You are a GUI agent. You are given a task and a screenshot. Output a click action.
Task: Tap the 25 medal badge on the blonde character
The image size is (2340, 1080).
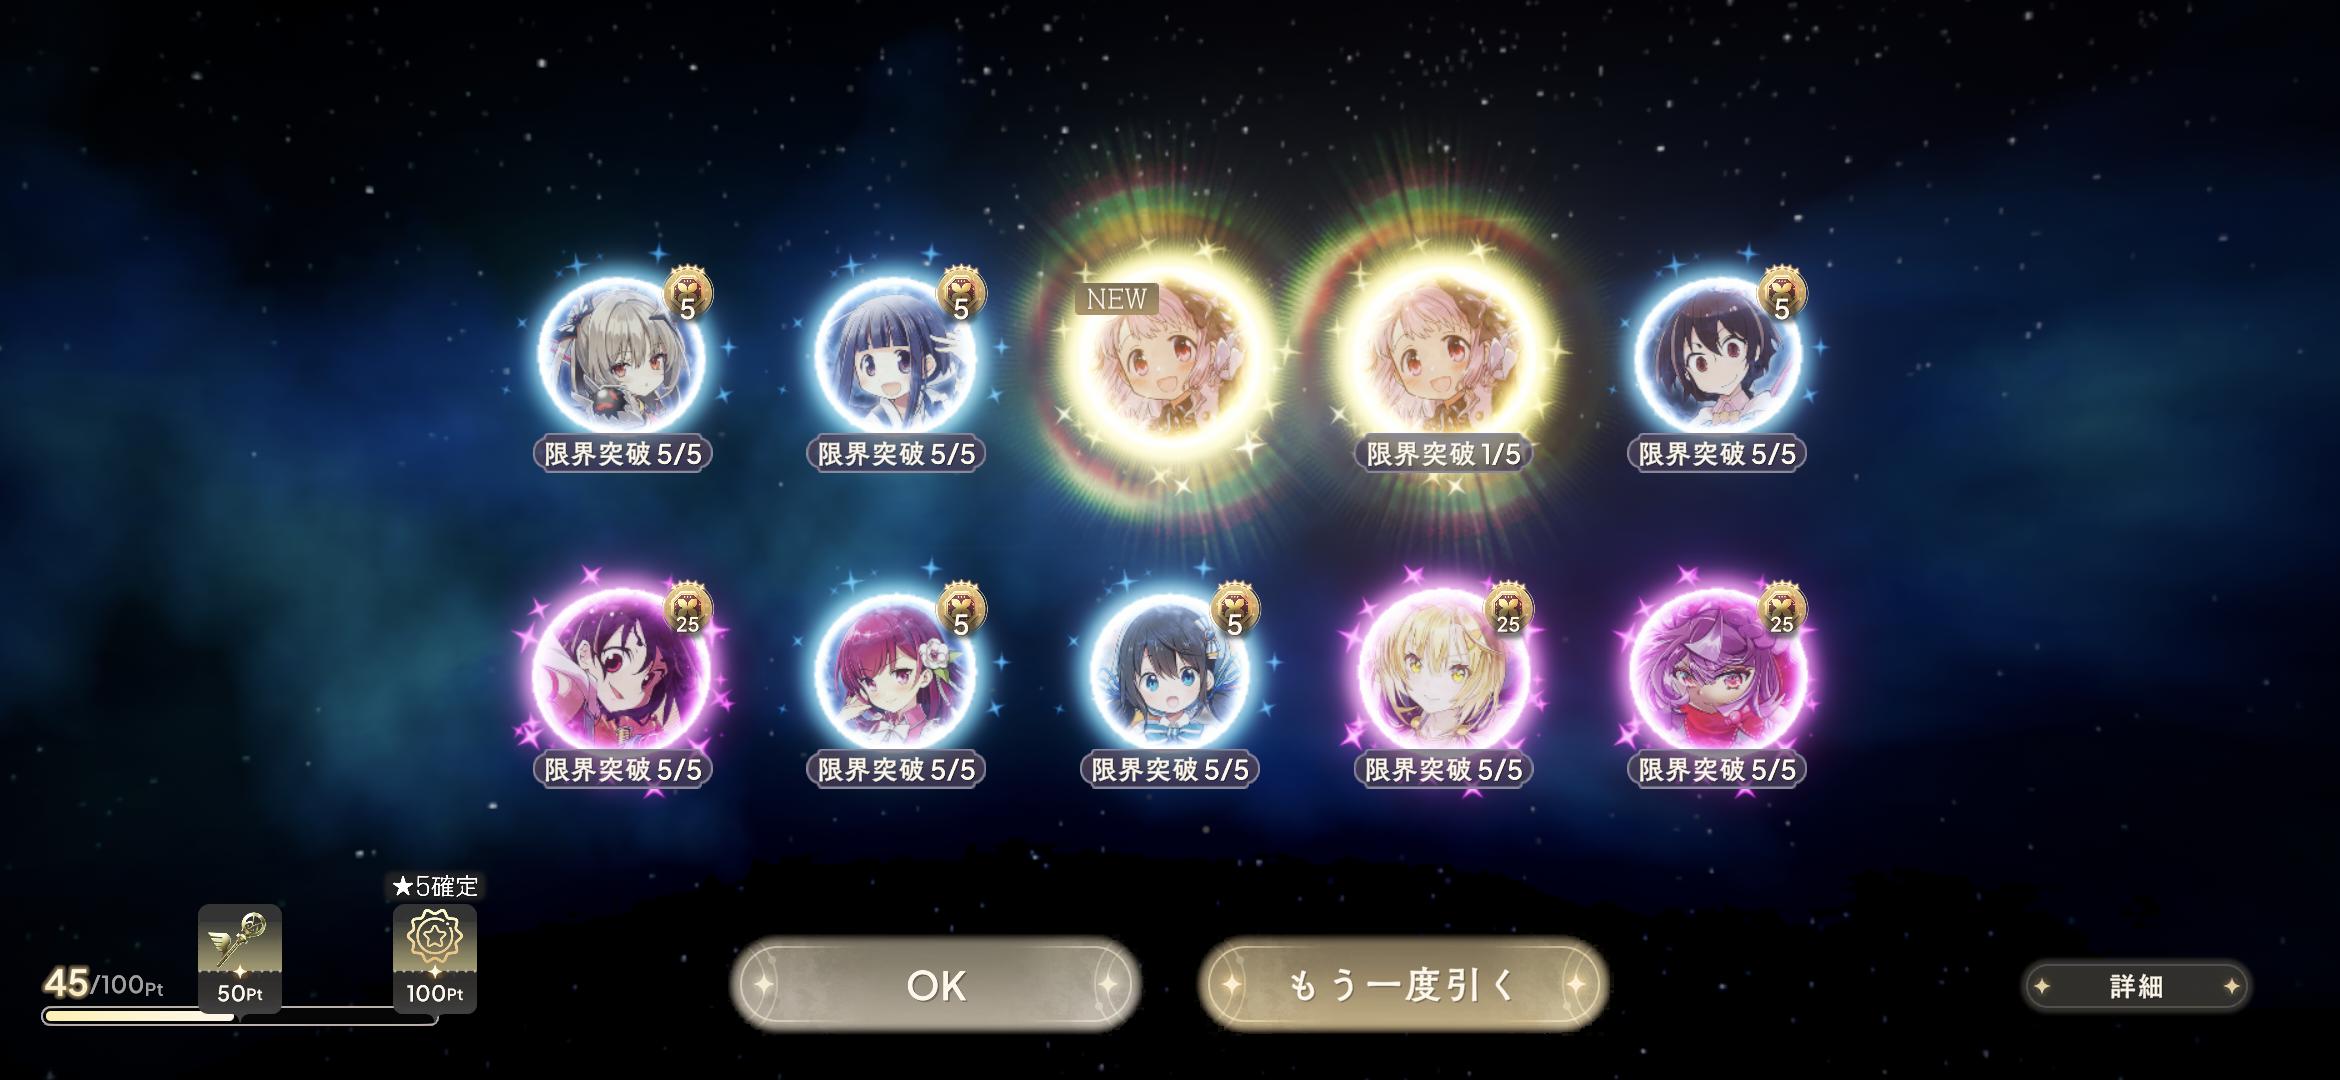pyautogui.click(x=1508, y=610)
